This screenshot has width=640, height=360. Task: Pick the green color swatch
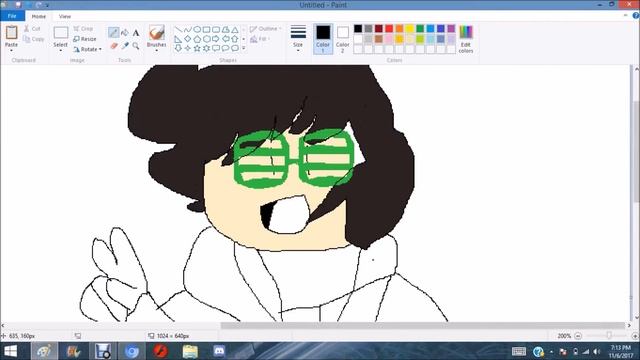click(x=420, y=29)
